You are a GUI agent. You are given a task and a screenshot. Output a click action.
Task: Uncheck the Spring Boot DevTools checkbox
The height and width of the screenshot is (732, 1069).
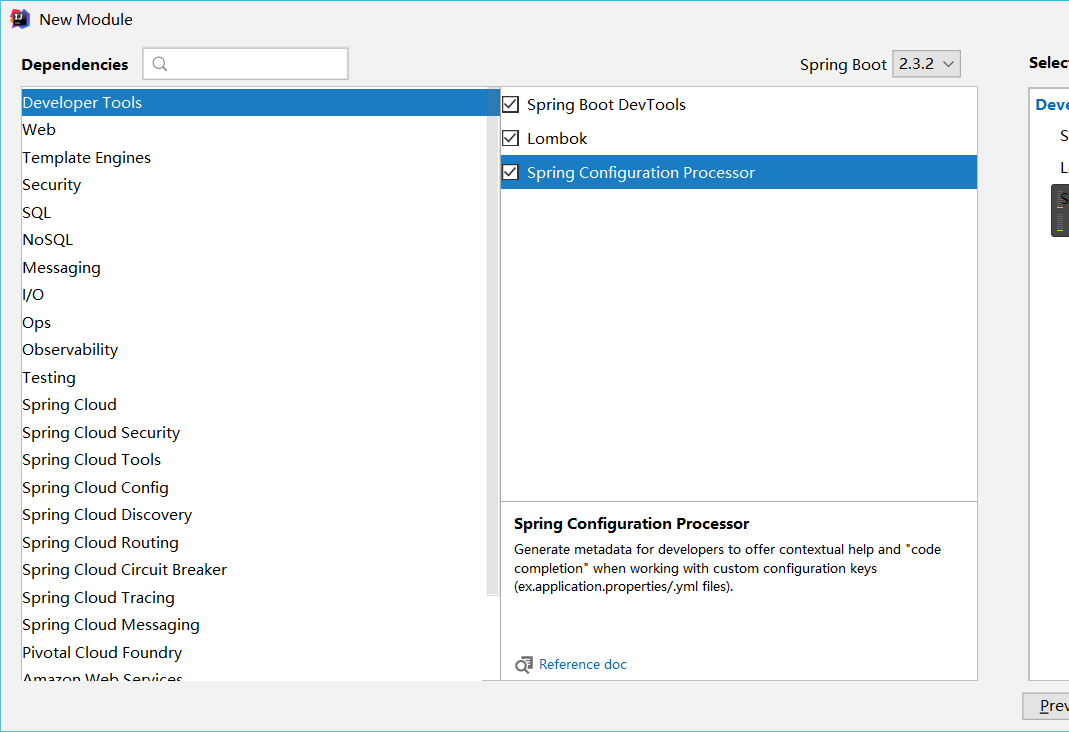(x=510, y=104)
